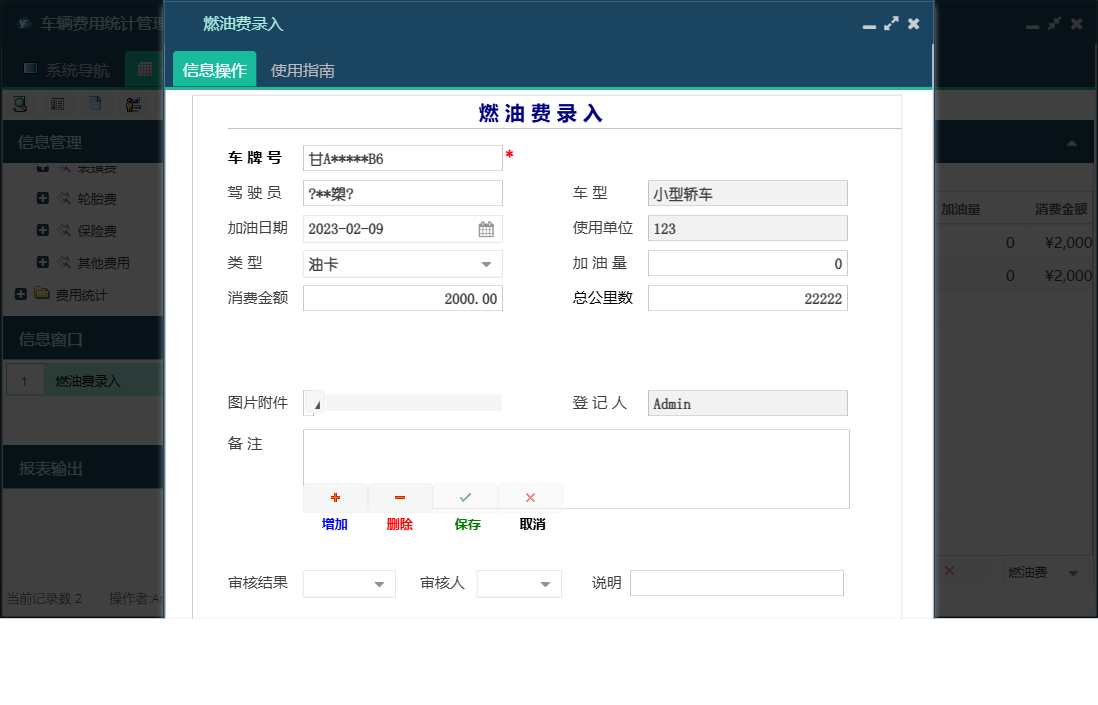Click the green checkmark 保存 icon

point(465,497)
